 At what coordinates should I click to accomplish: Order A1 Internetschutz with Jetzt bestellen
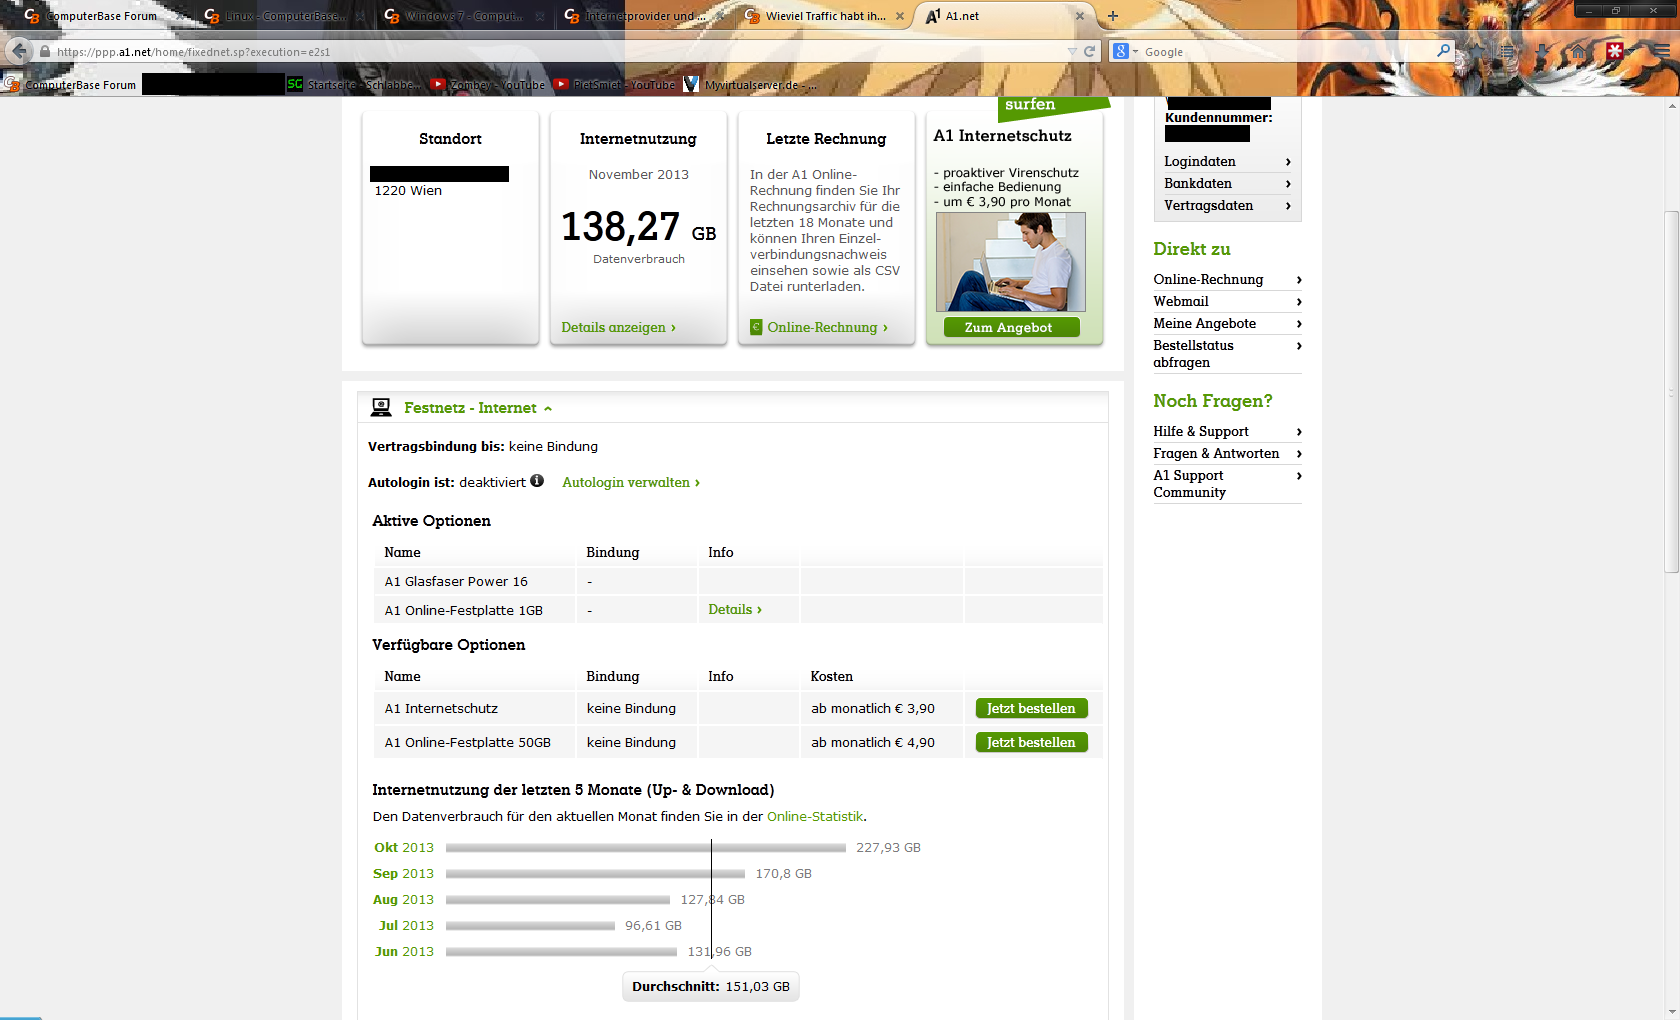tap(1031, 708)
